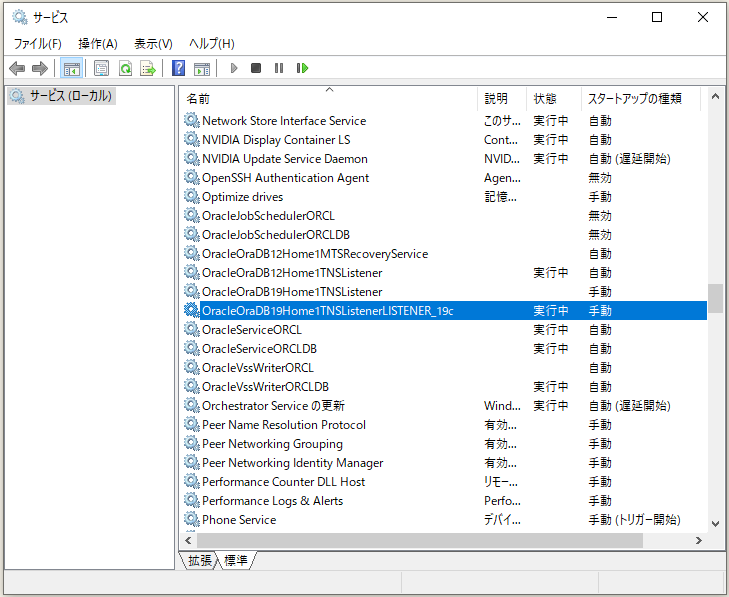
Task: Click the Refresh toolbar icon
Action: pos(125,69)
